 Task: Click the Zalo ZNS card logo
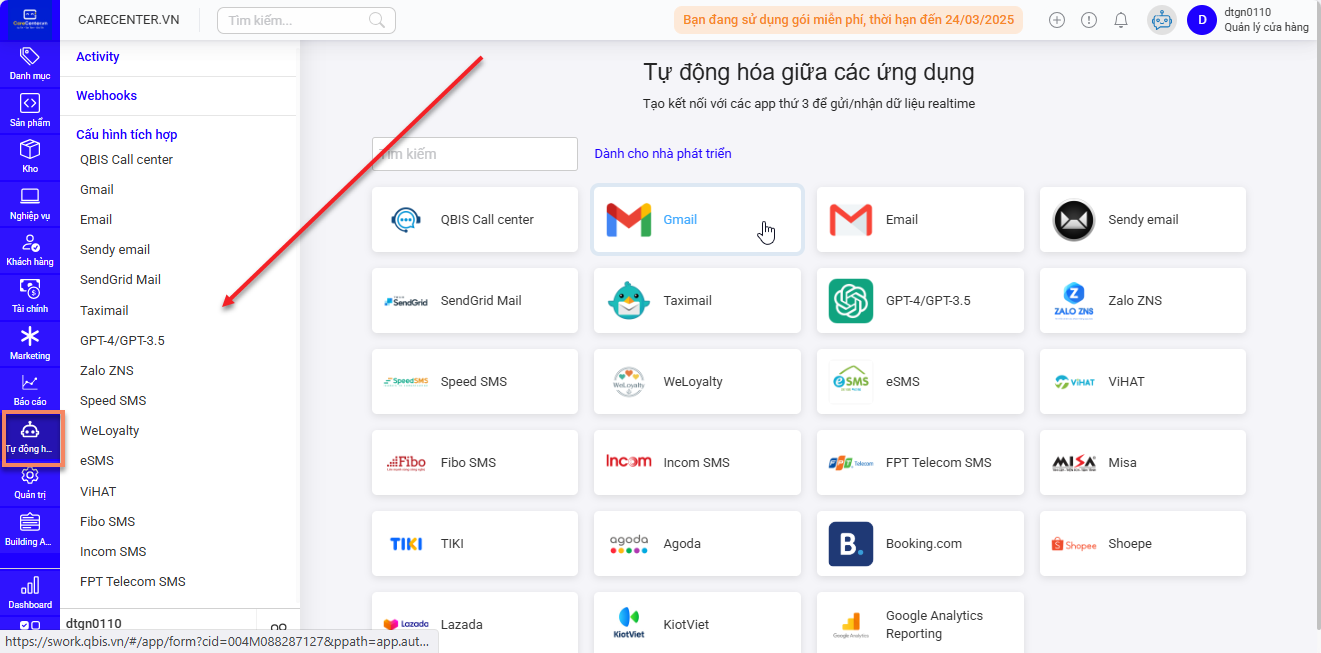click(x=1074, y=301)
